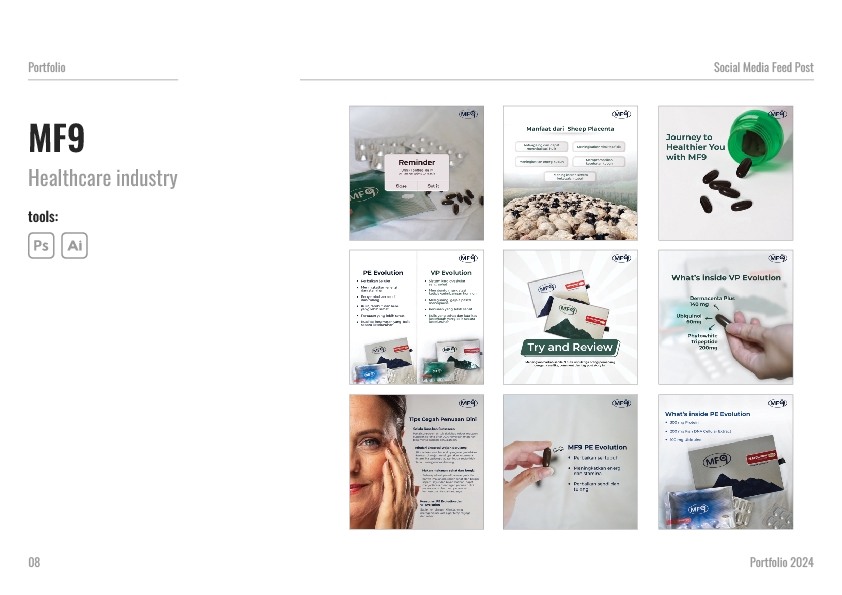Open the PE Evolution vs VP Evolution post

click(417, 317)
